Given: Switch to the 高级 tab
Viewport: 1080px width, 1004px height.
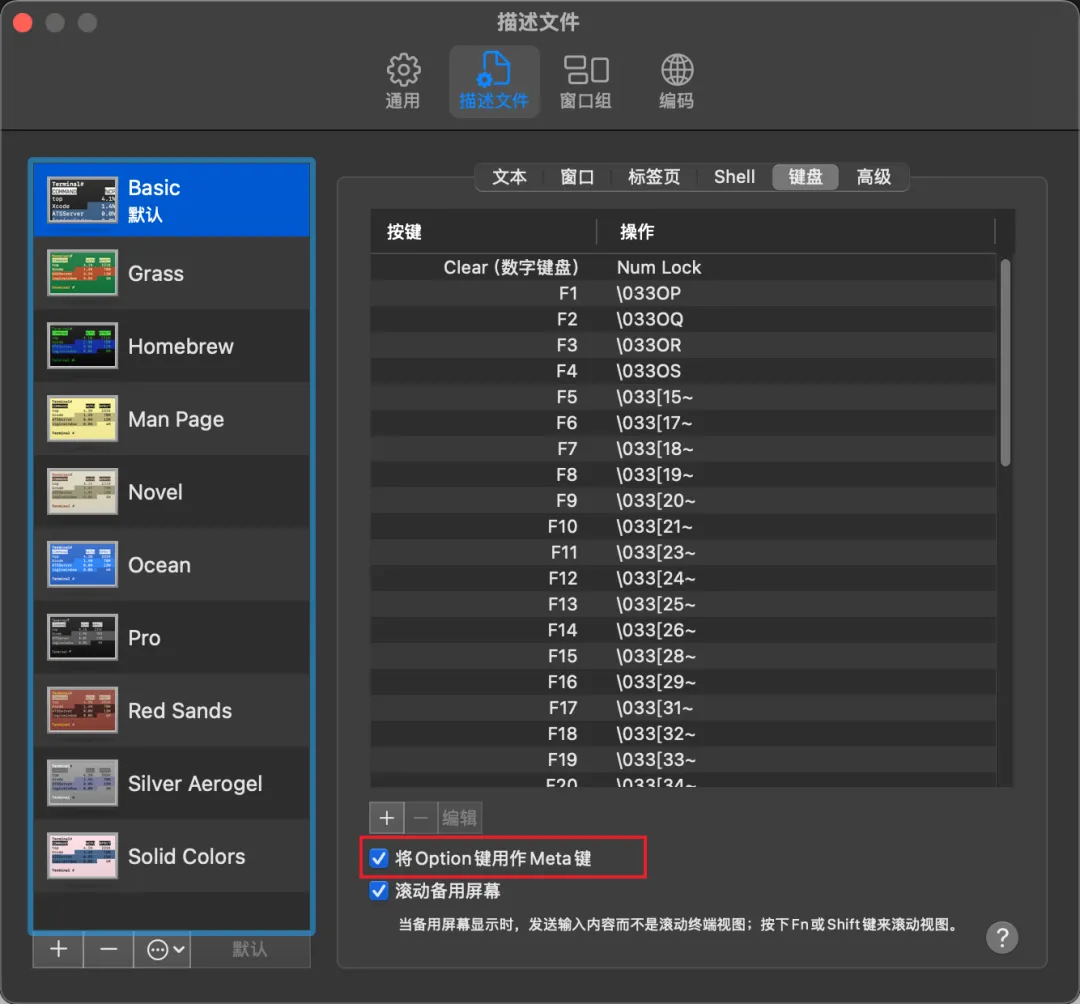Looking at the screenshot, I should [873, 177].
